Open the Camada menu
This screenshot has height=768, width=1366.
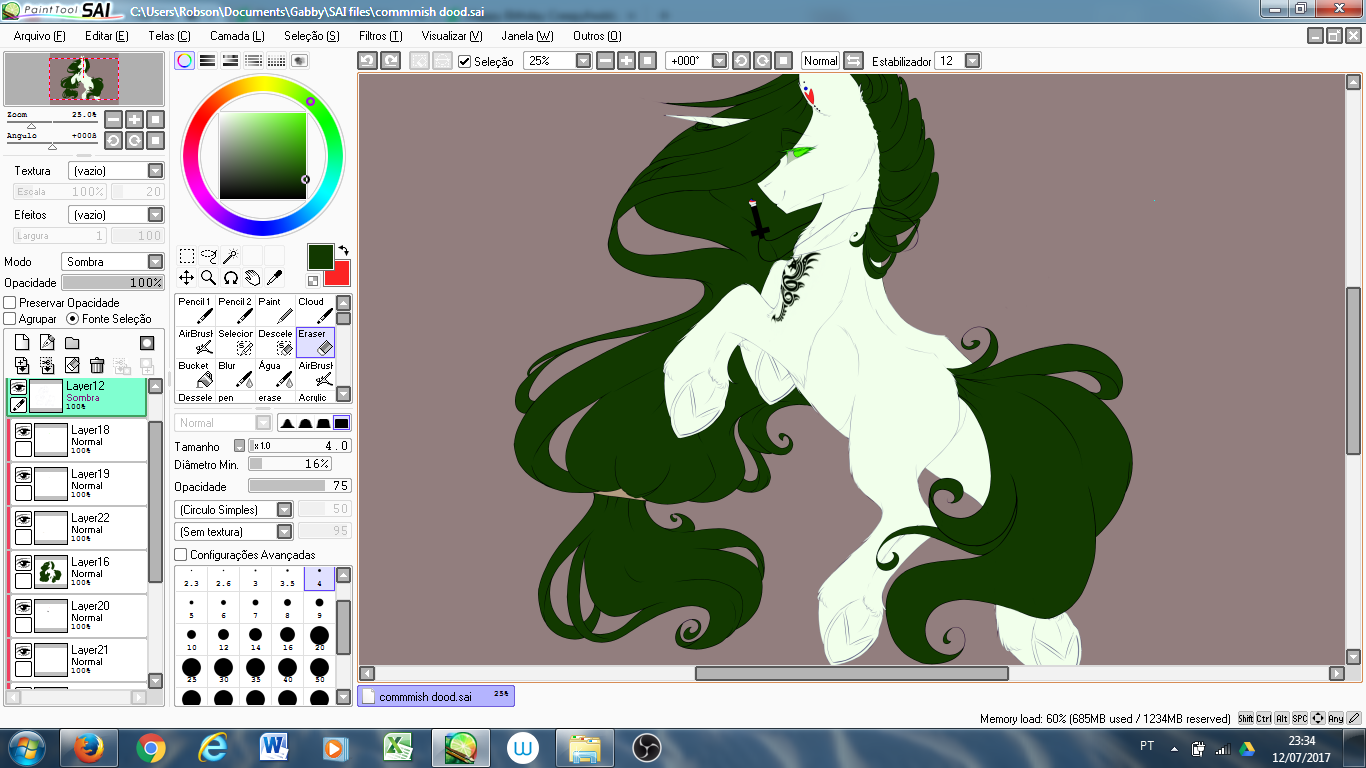click(237, 36)
